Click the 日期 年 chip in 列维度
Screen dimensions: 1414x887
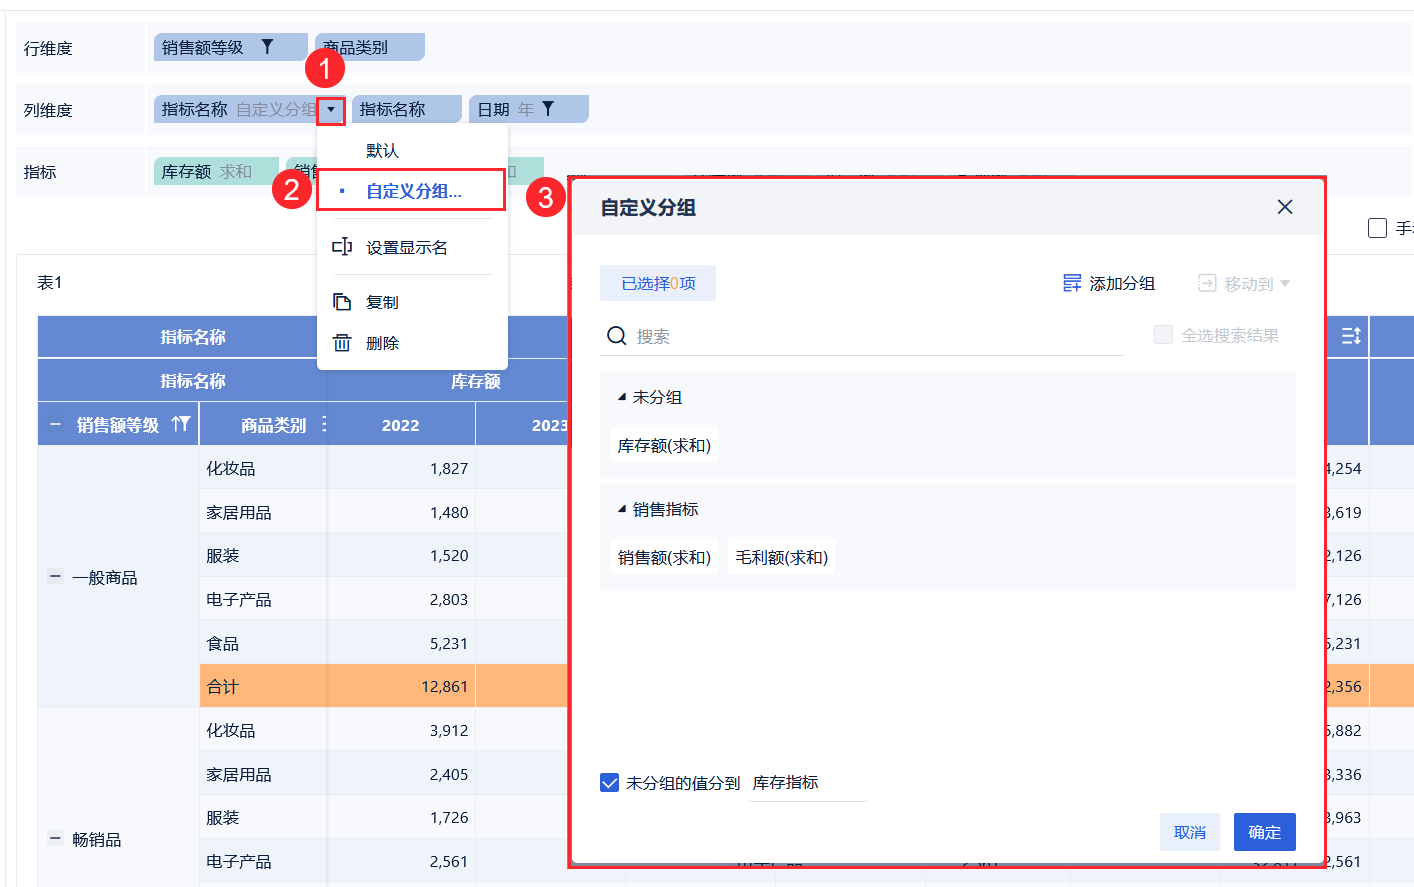(x=529, y=109)
